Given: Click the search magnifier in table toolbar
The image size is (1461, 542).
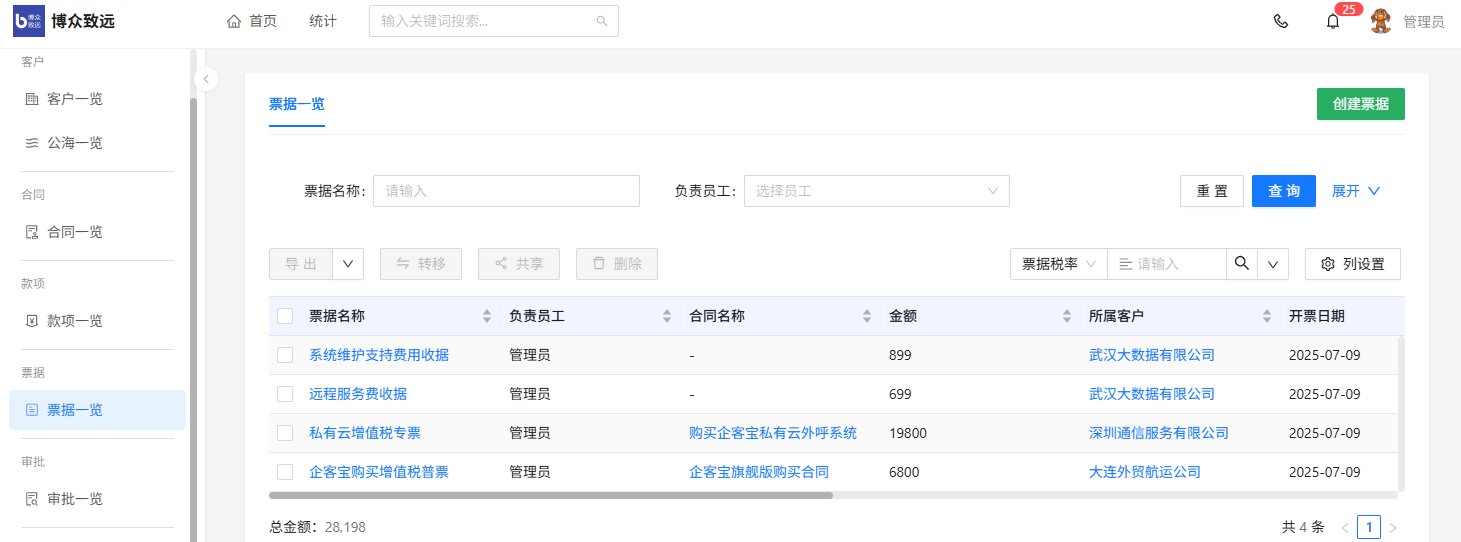Looking at the screenshot, I should tap(1241, 264).
